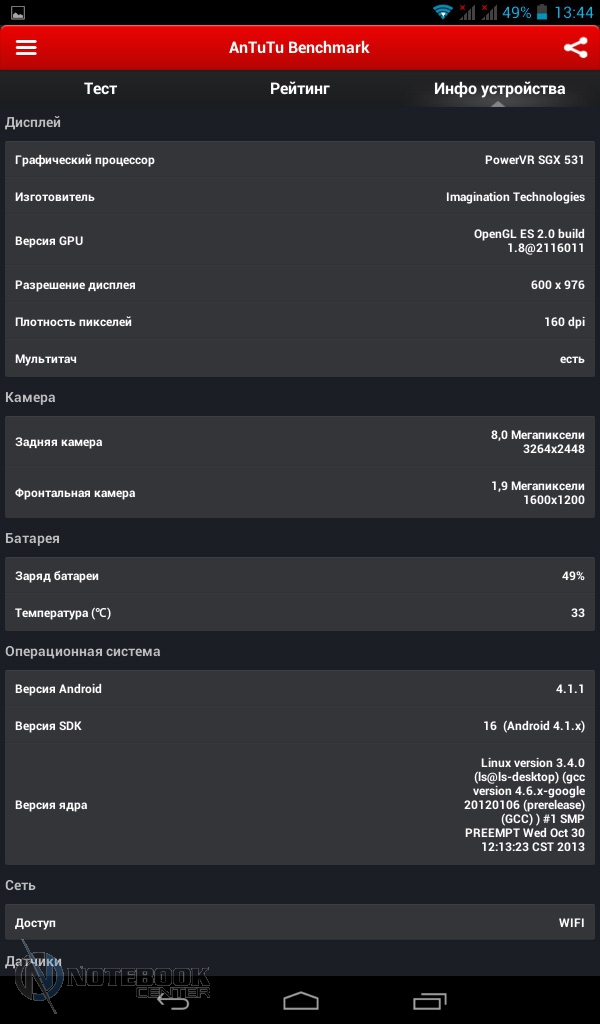
Task: Tap the Графический процессор row
Action: [300, 160]
